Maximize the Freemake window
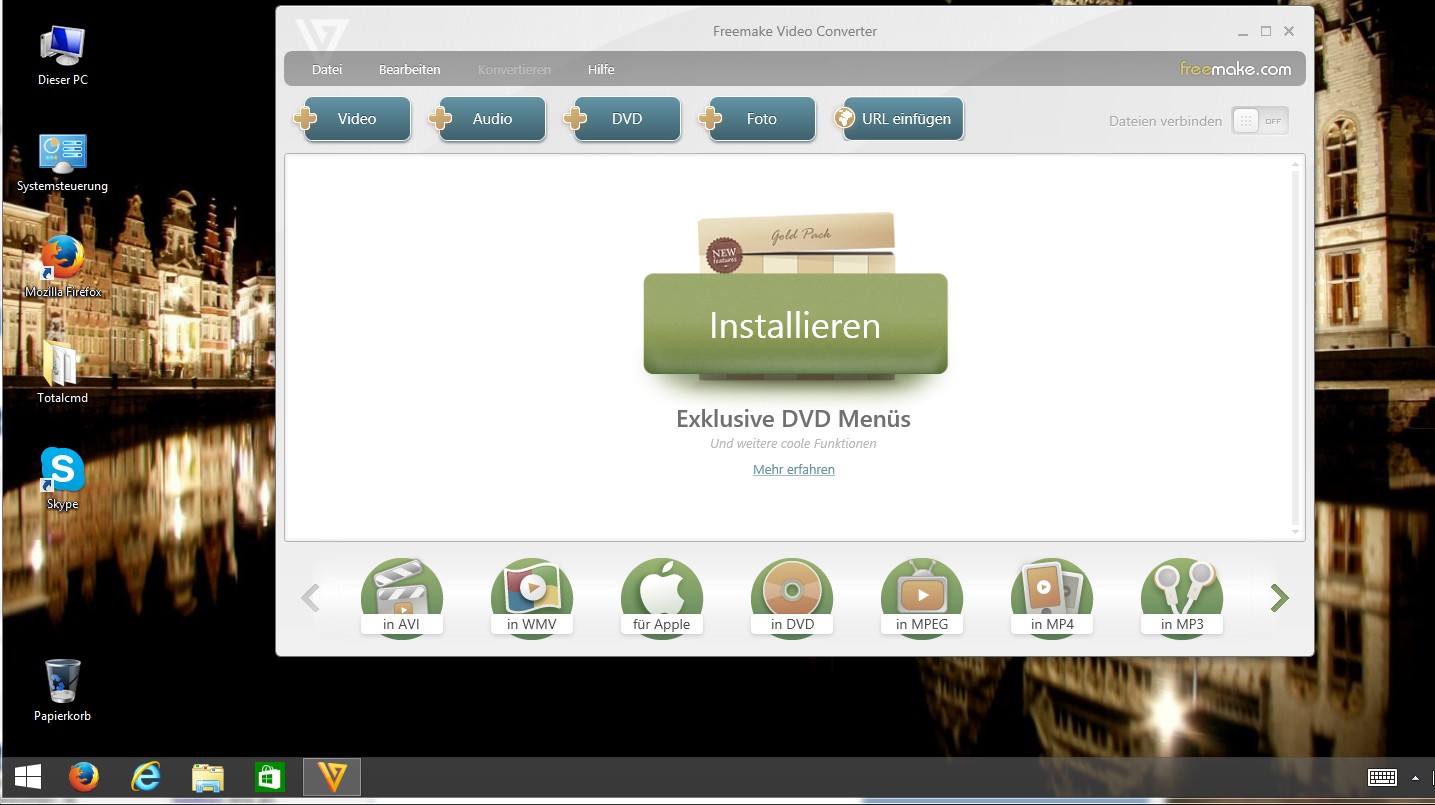Image resolution: width=1435 pixels, height=805 pixels. click(1266, 31)
